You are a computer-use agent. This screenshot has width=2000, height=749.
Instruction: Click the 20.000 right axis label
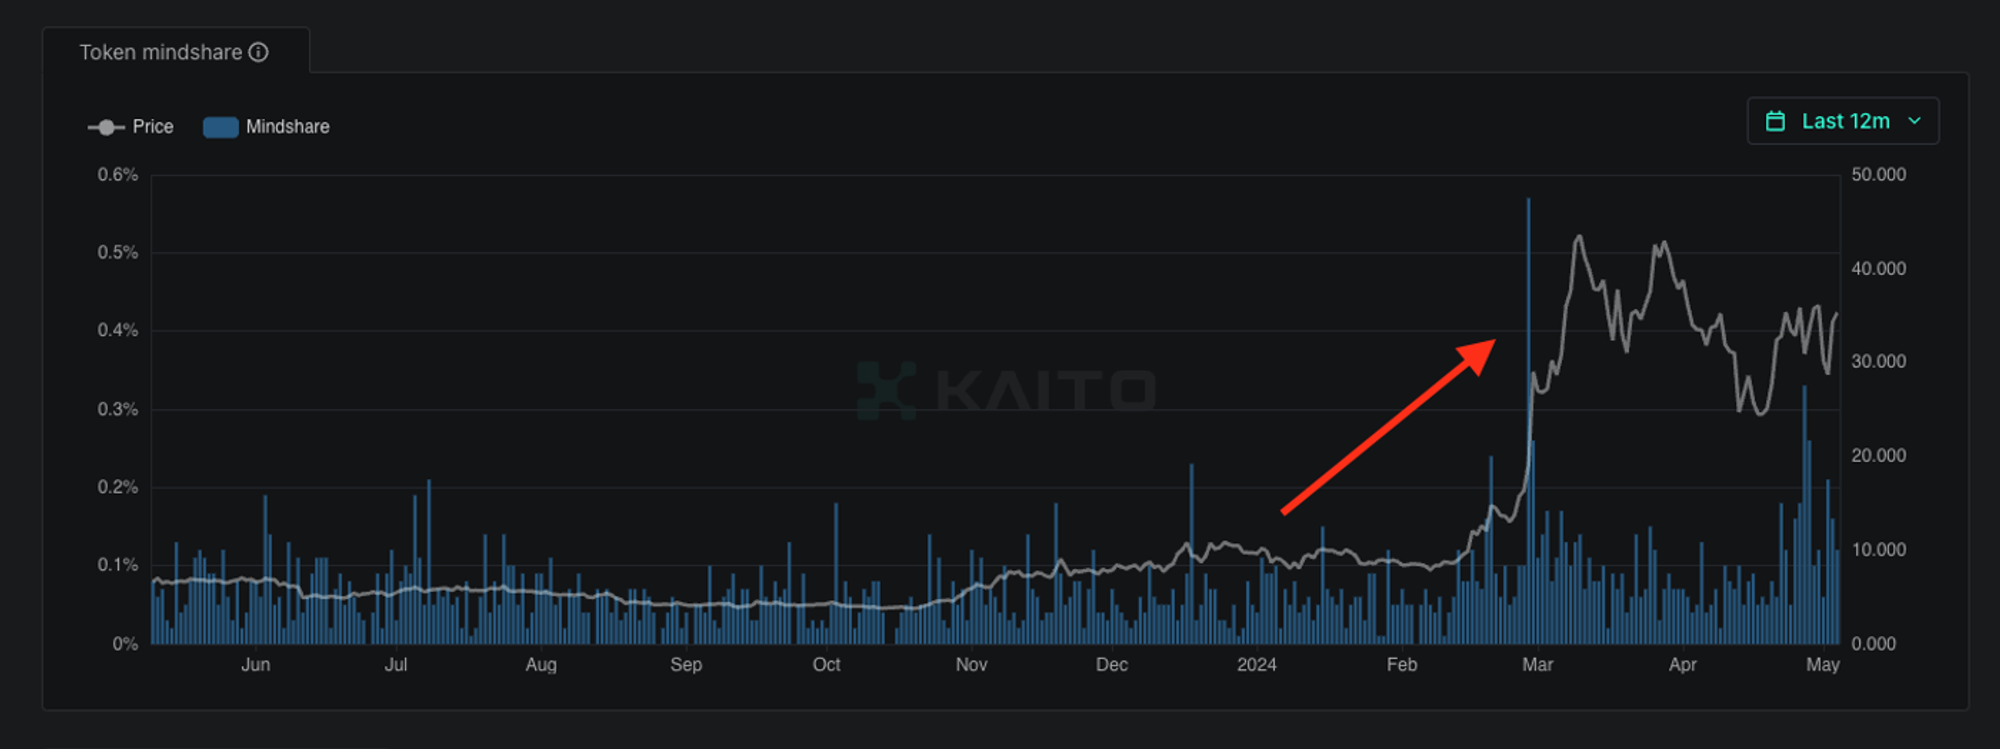[x=1878, y=456]
